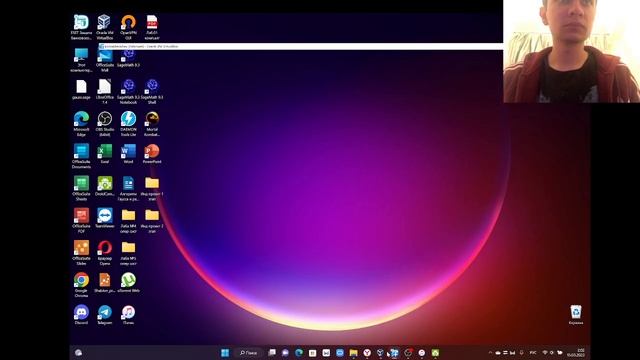Screen dimensions: 640x360
Task: Select the PDF file desktop icon
Action: click(x=152, y=27)
